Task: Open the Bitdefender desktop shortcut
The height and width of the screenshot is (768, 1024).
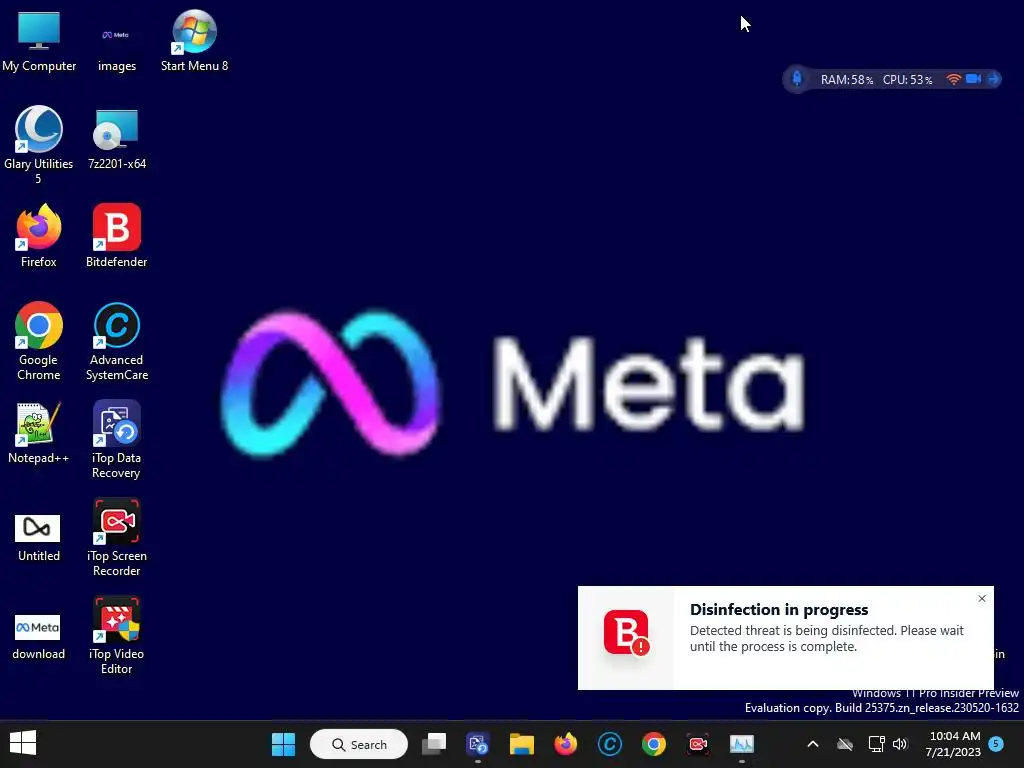Action: pyautogui.click(x=116, y=236)
